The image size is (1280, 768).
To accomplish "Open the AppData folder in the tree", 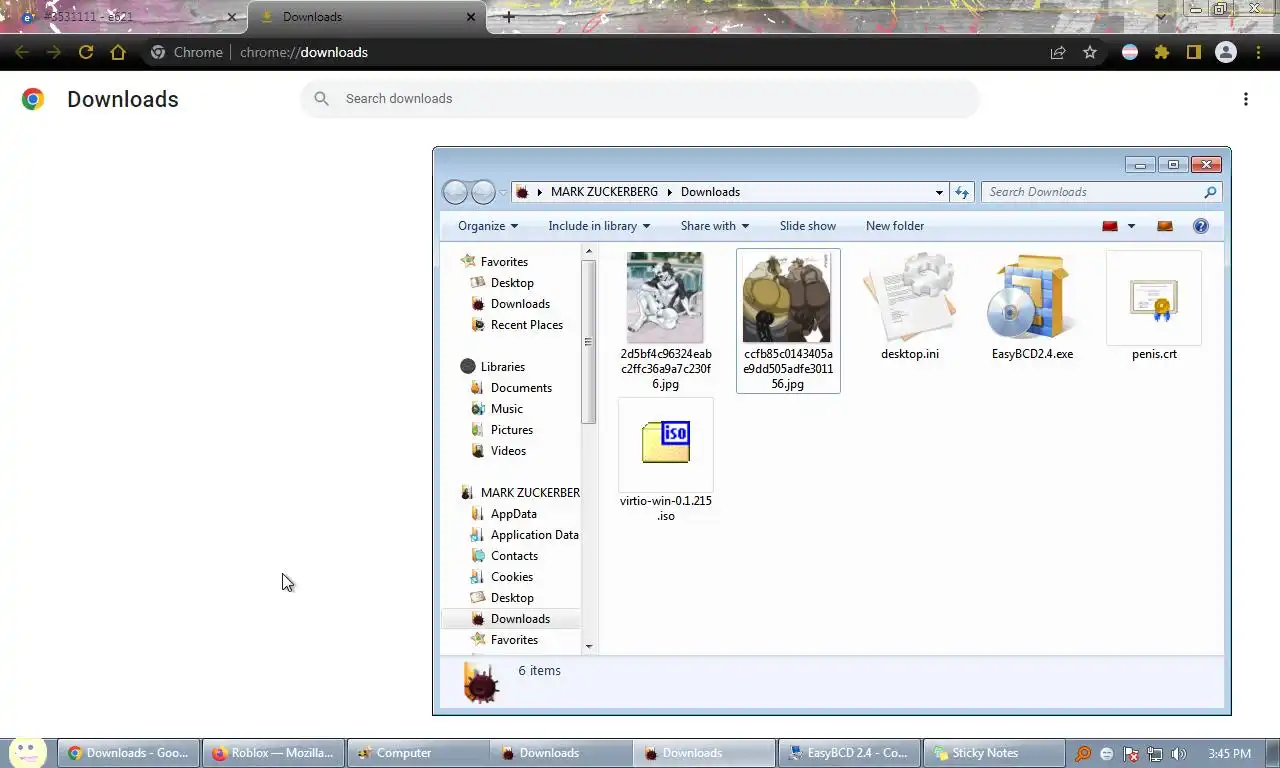I will pos(514,514).
